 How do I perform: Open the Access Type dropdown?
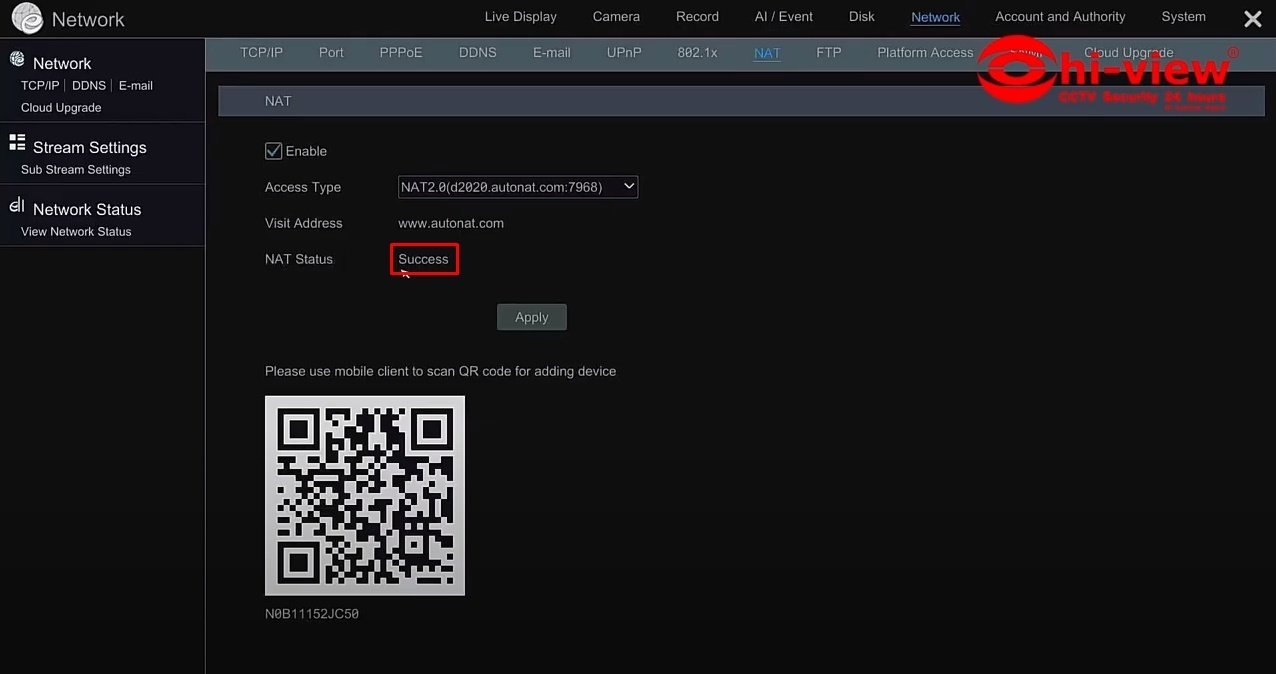click(518, 187)
